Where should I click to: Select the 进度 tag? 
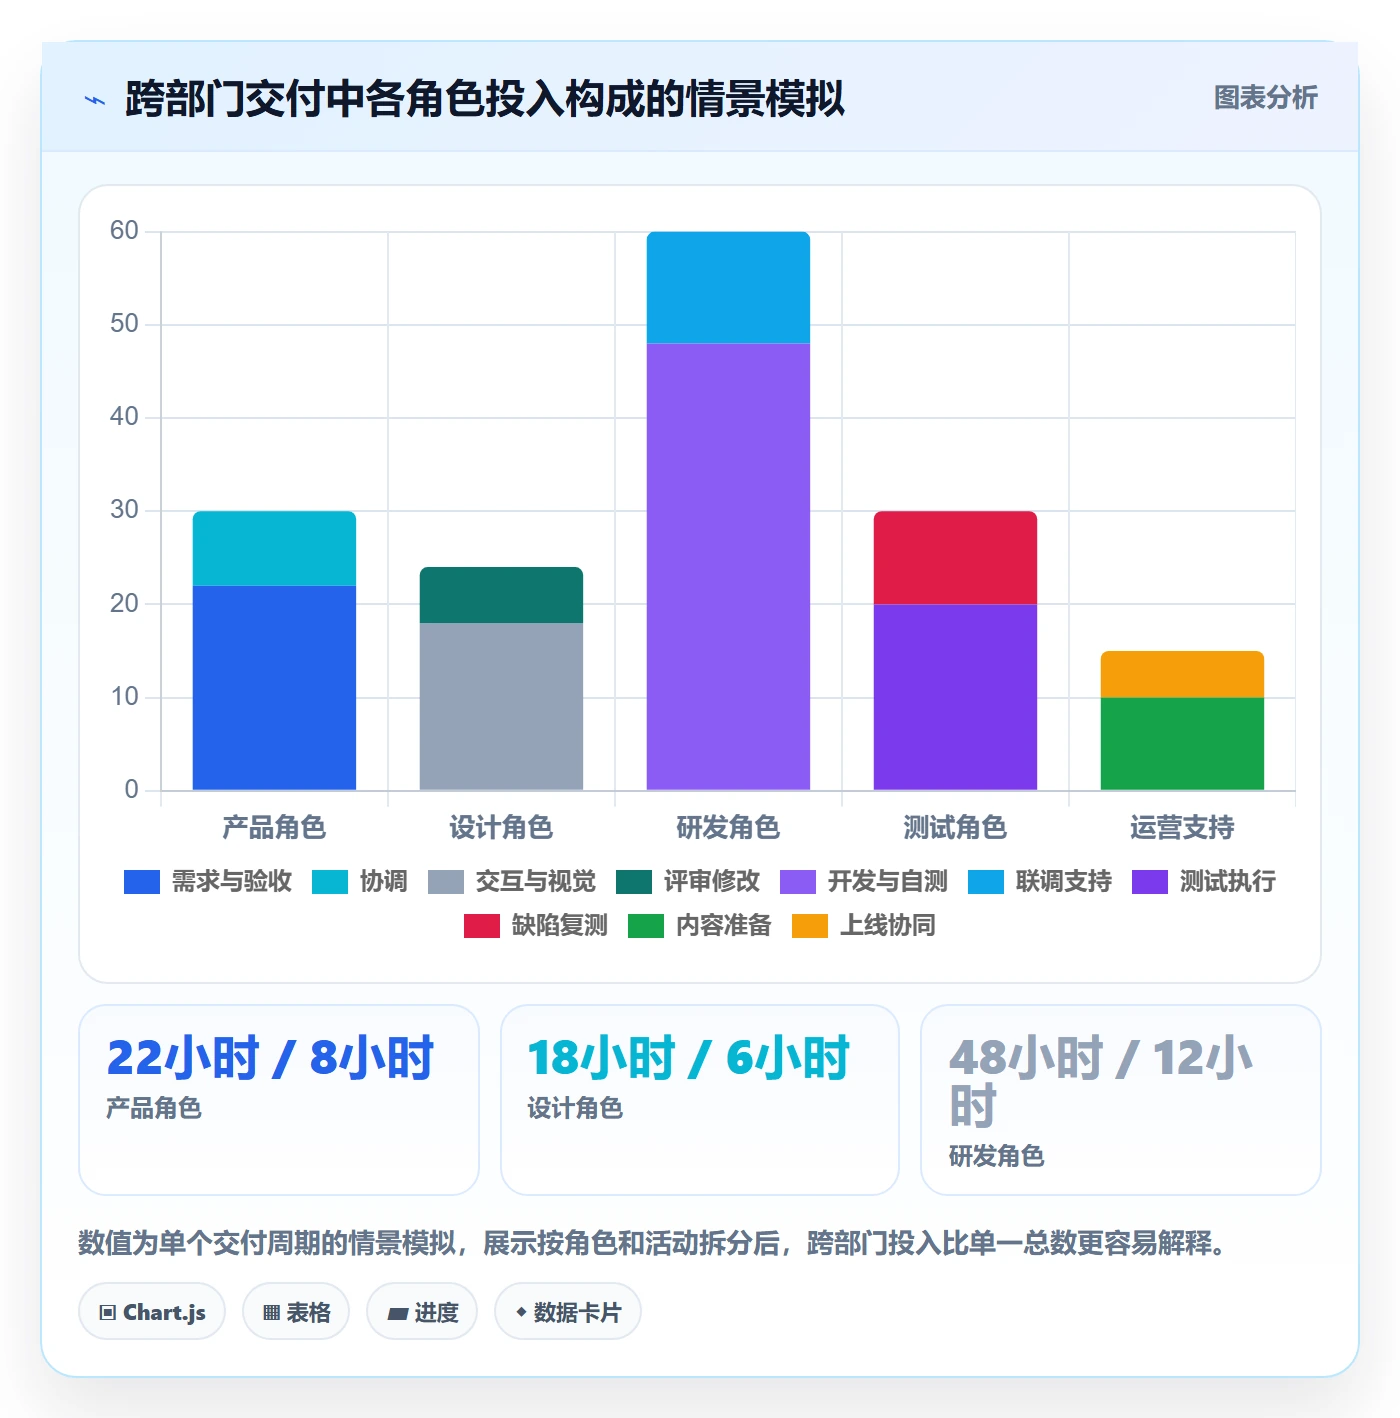422,1312
